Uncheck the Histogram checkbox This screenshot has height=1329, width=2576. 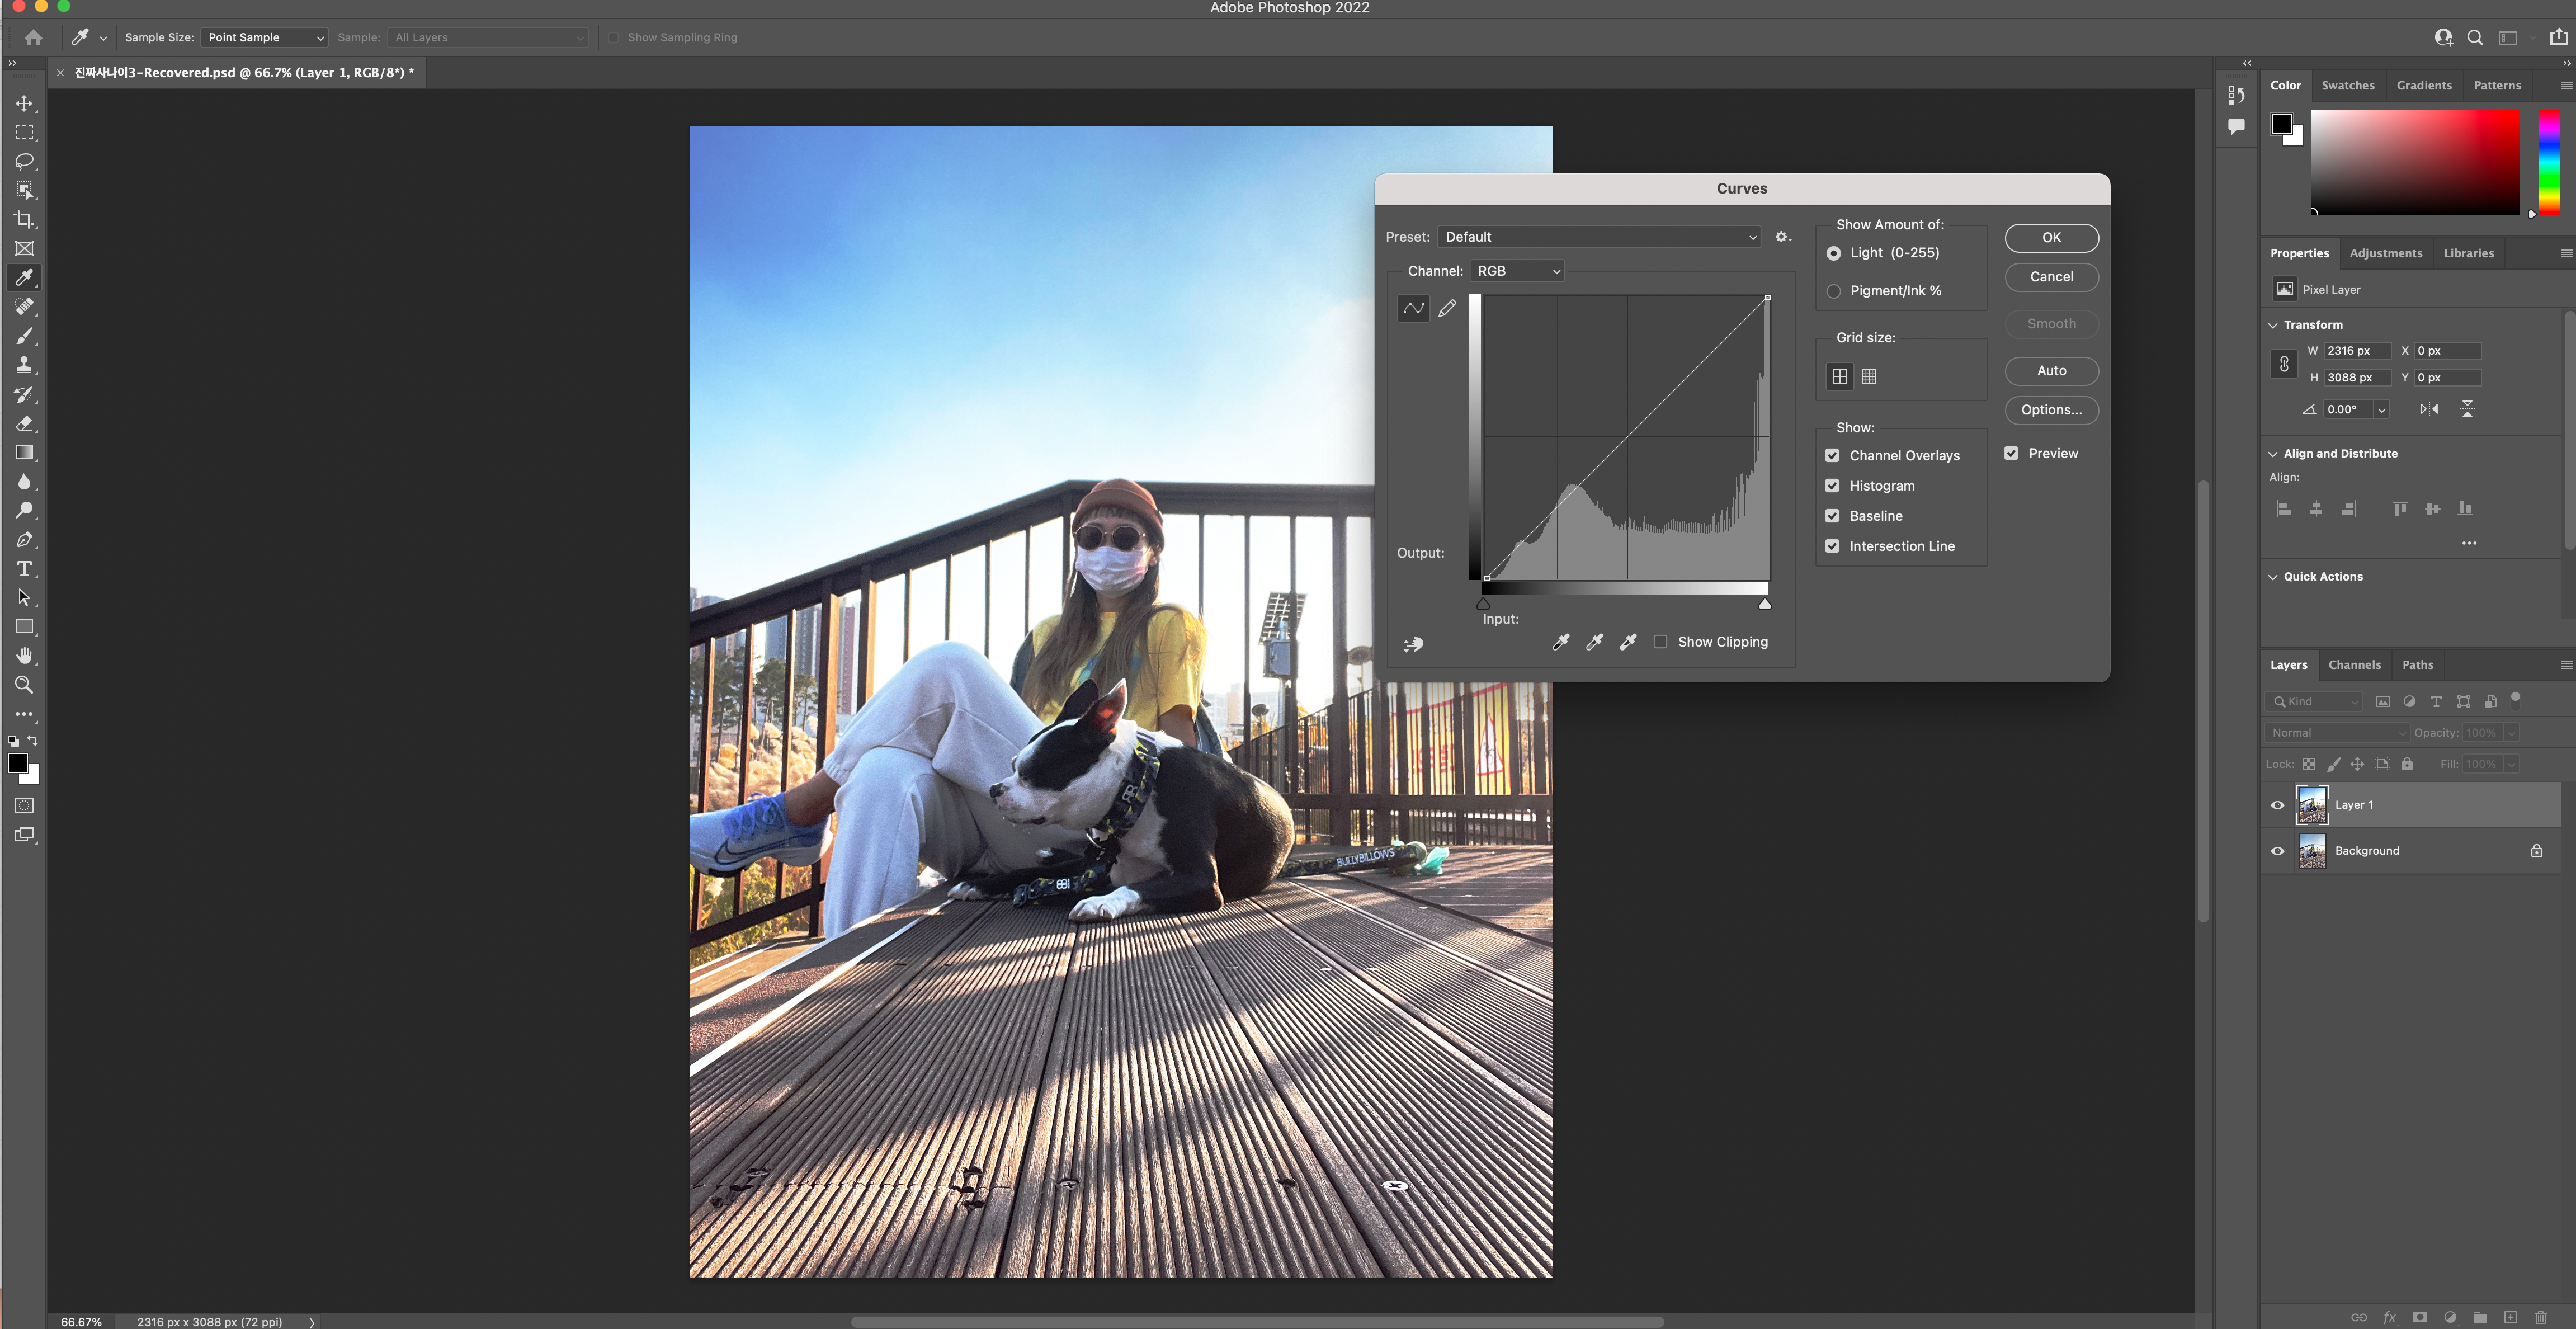(1832, 486)
